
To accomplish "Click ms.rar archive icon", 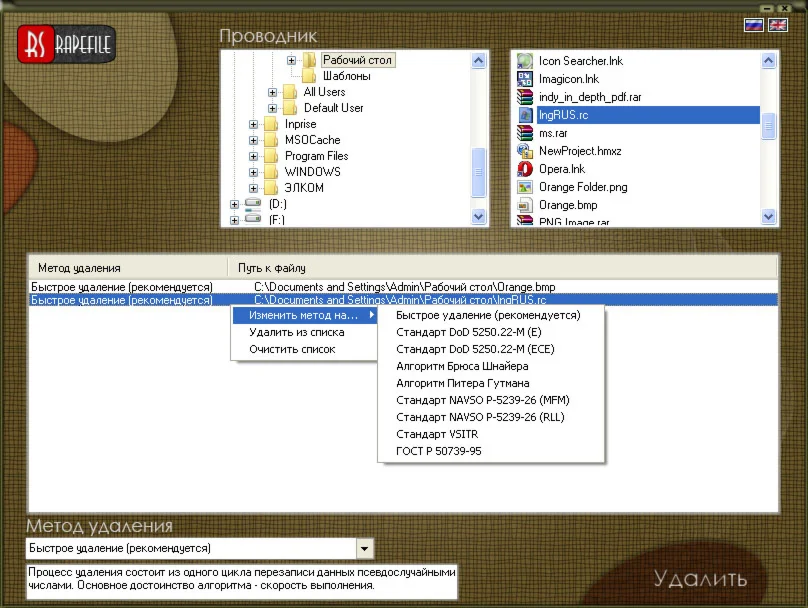I will [525, 133].
